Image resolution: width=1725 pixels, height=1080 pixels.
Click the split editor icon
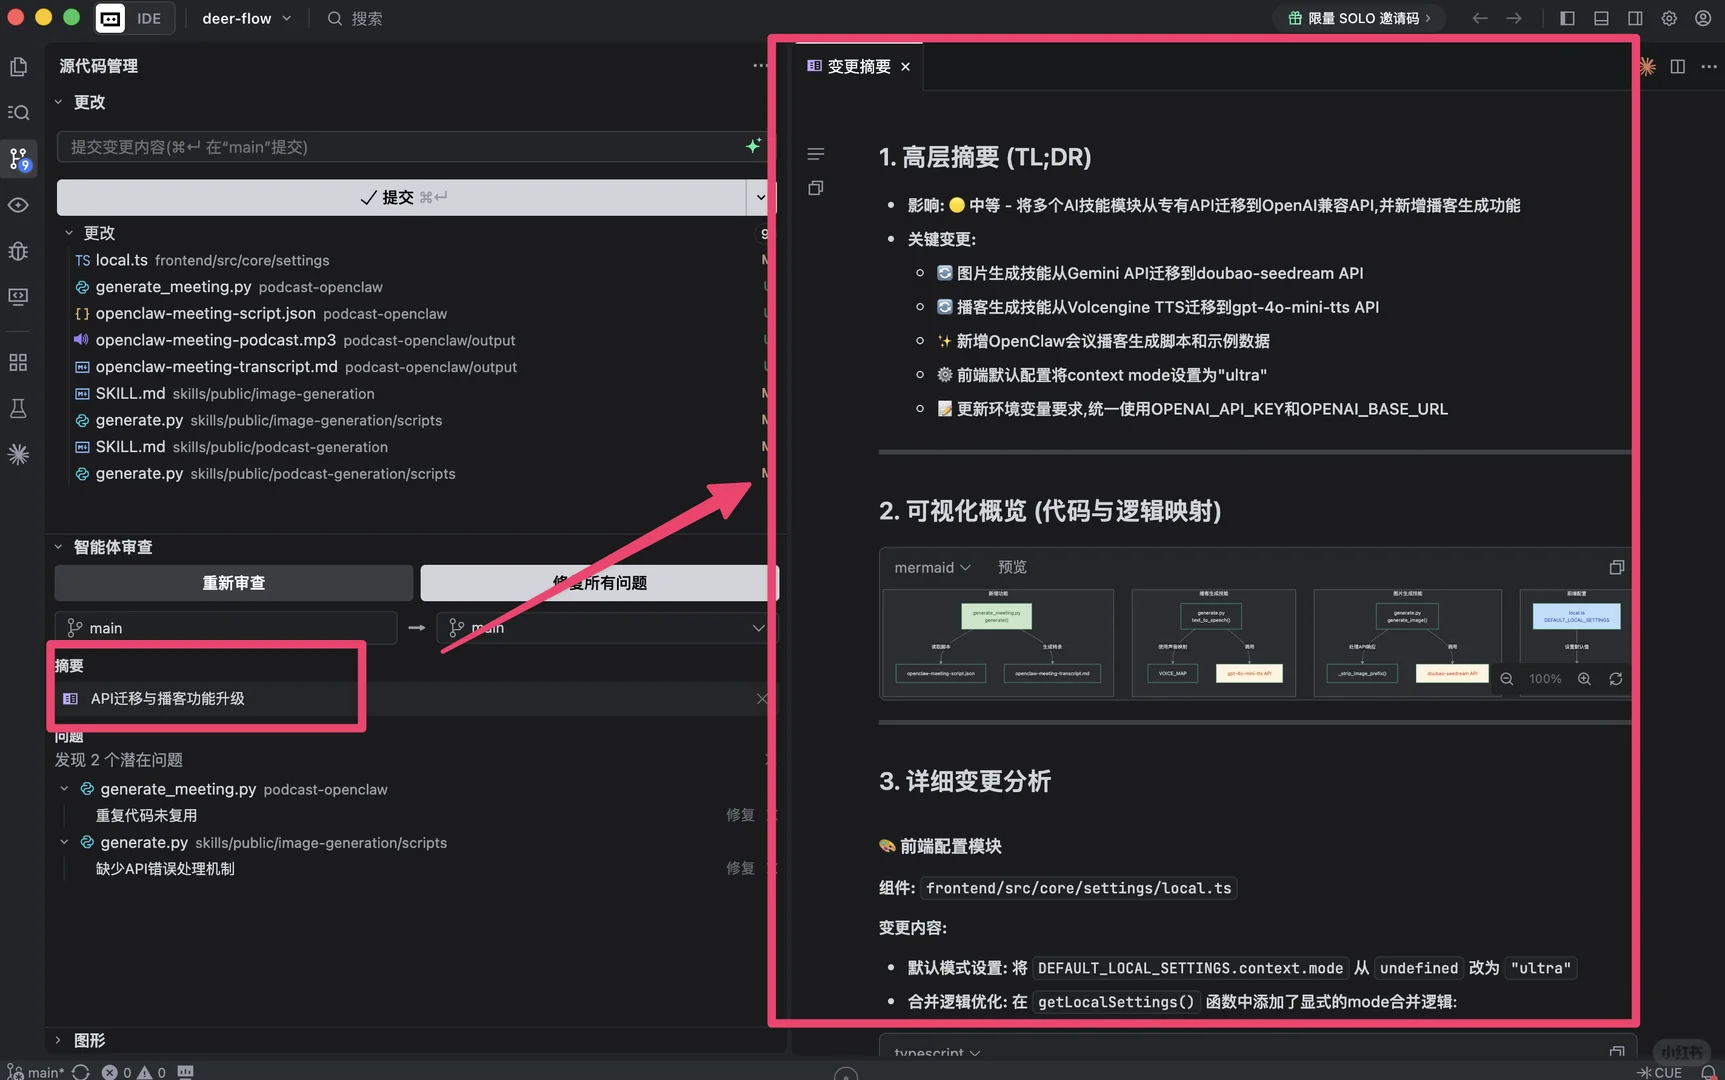click(1678, 66)
